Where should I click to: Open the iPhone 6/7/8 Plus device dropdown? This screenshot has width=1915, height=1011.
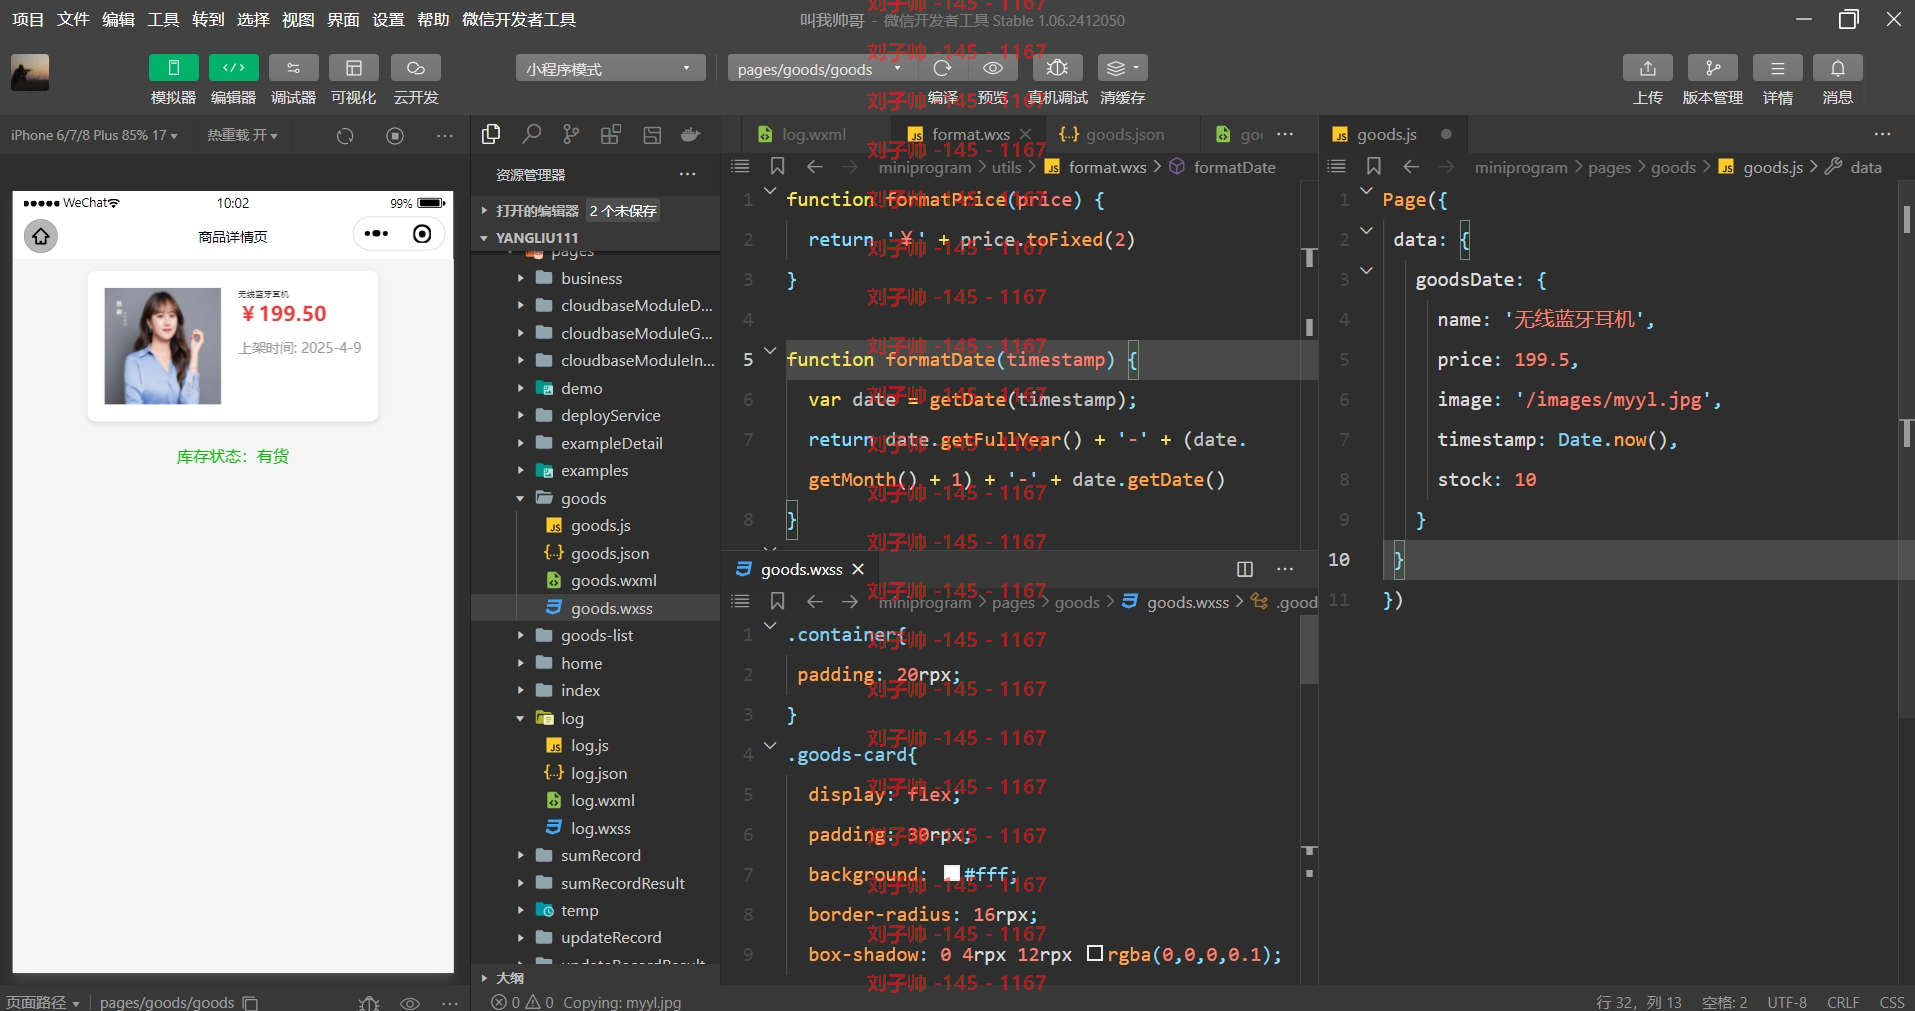click(x=94, y=135)
